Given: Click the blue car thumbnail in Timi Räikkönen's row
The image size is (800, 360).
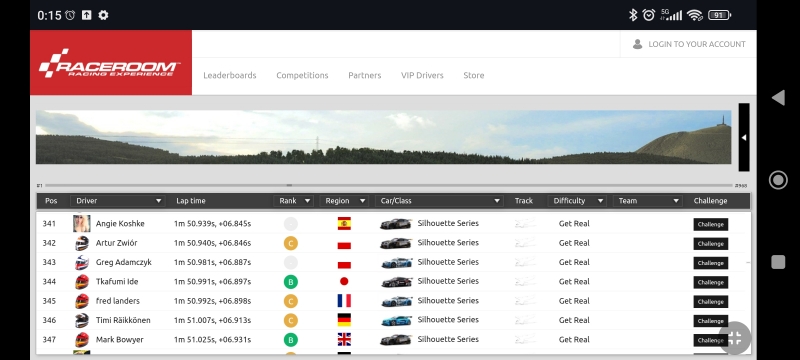Looking at the screenshot, I should [x=396, y=321].
